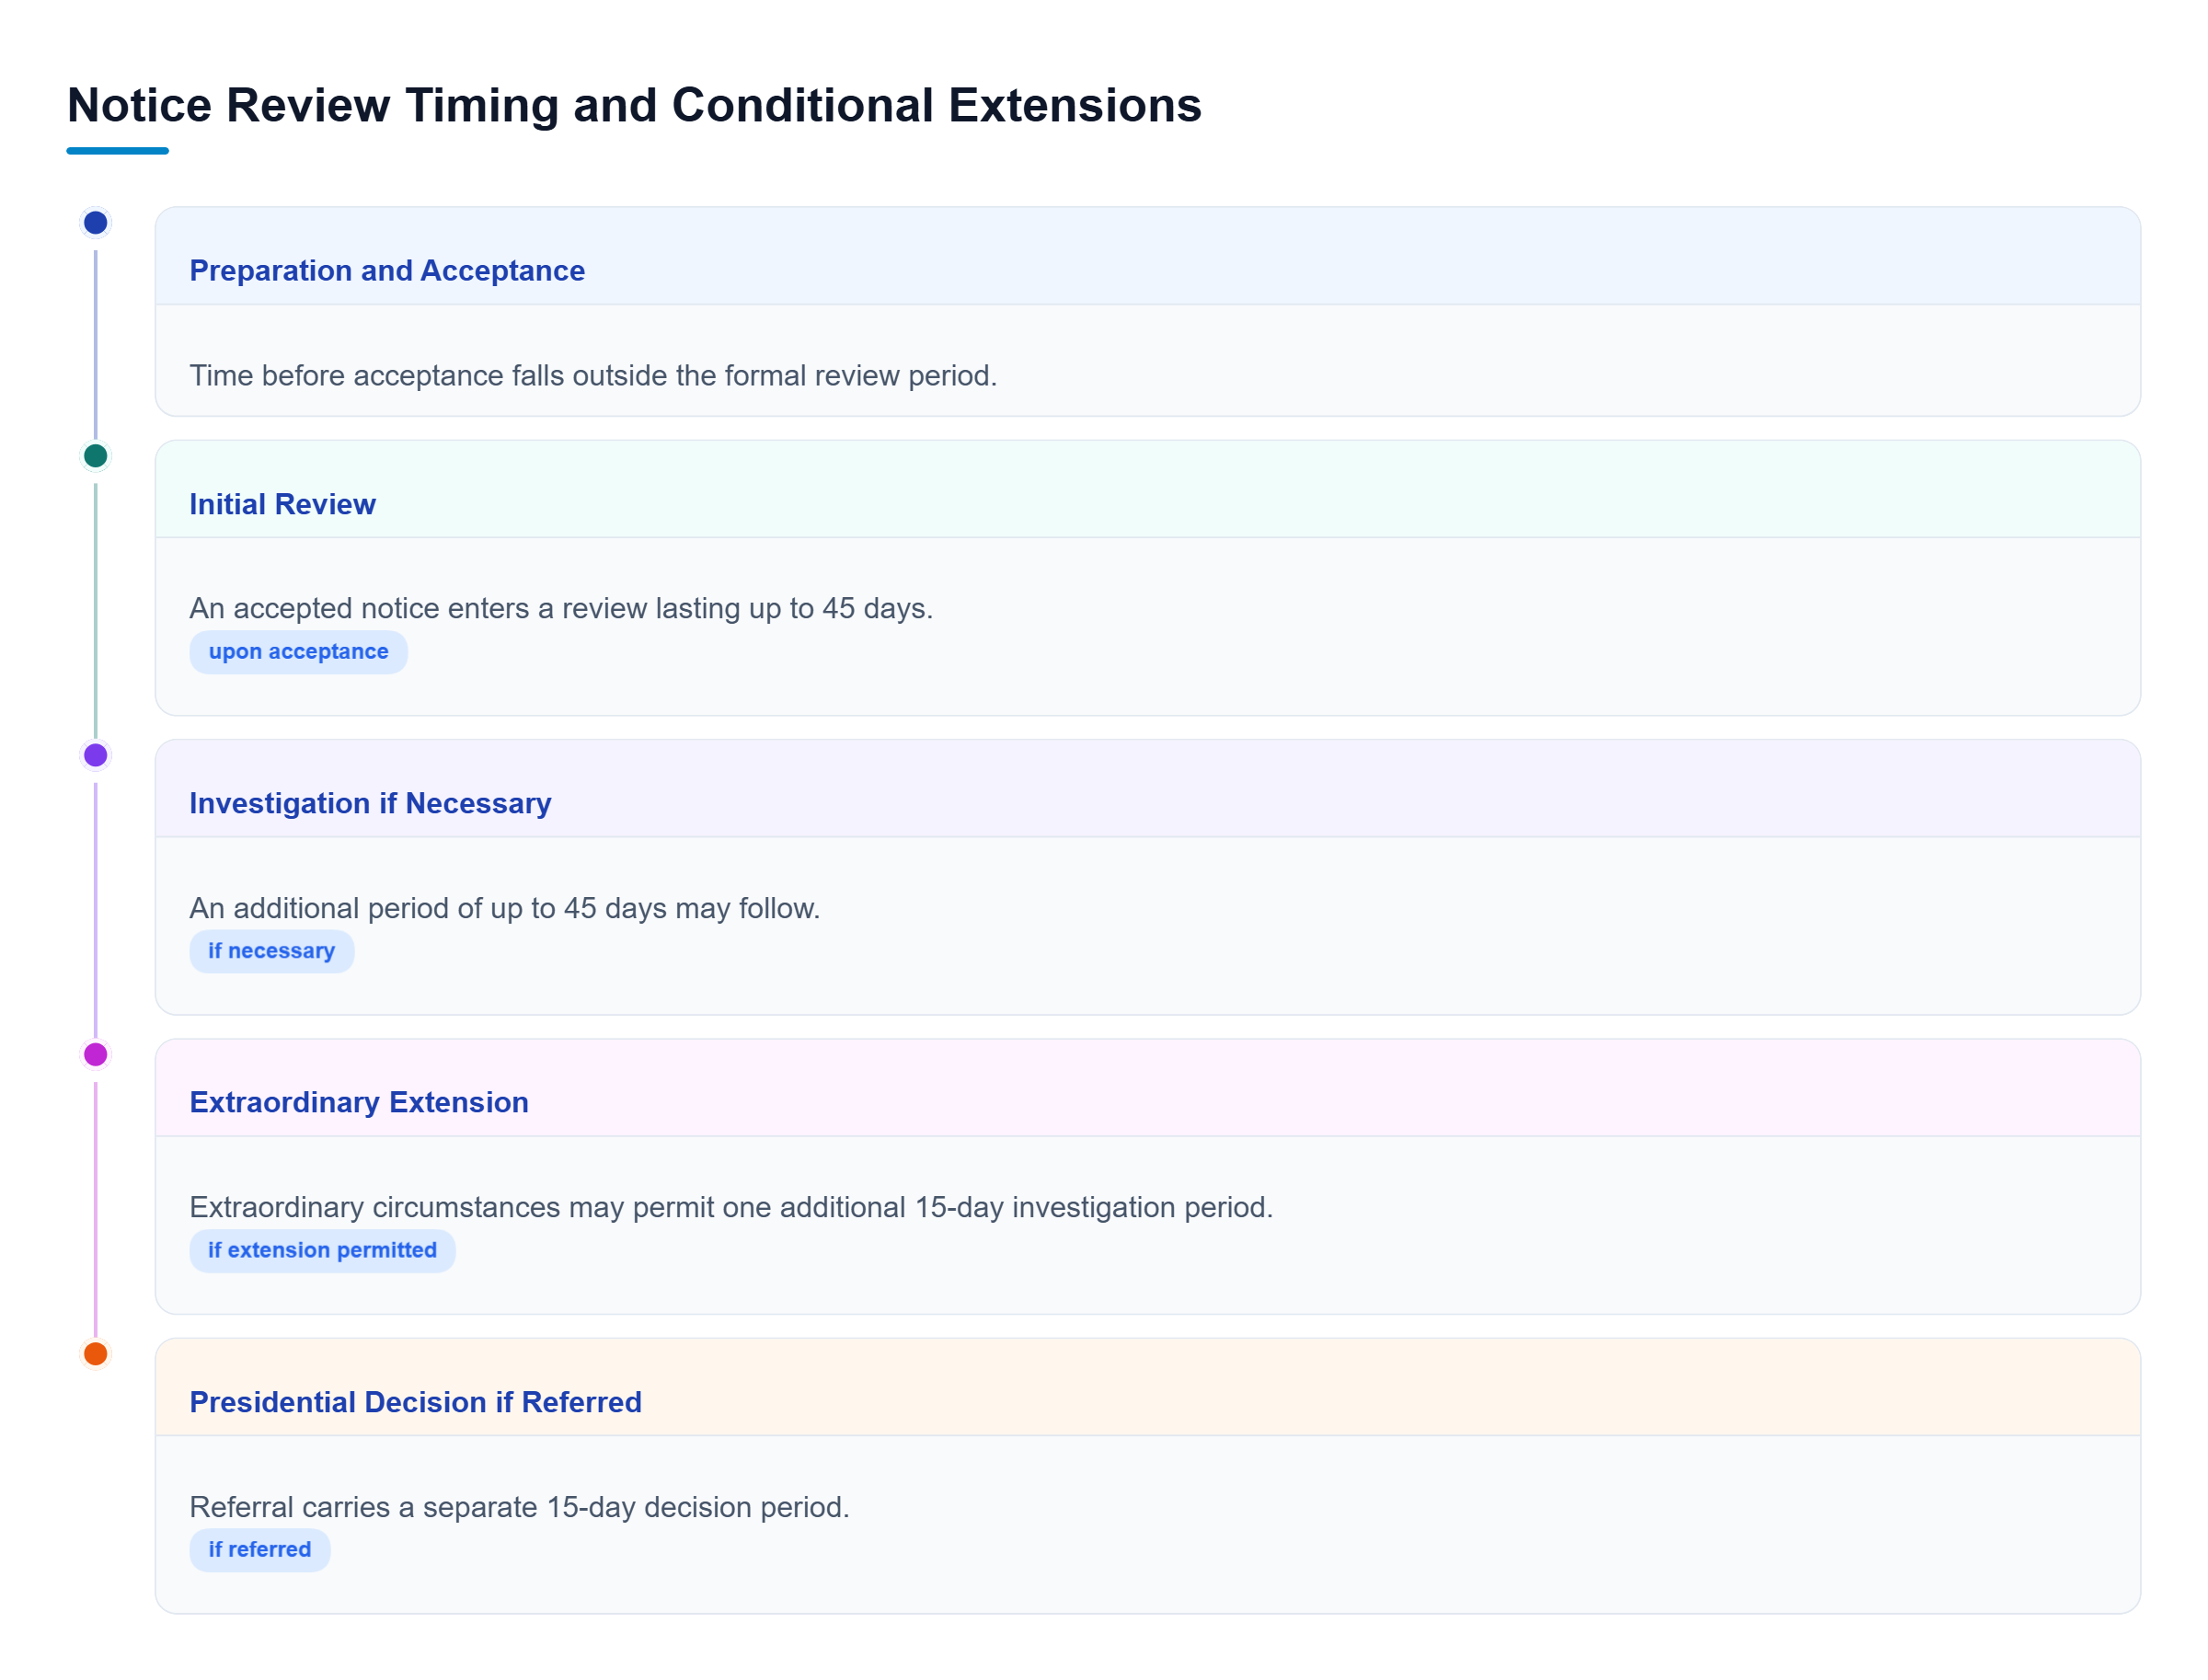Click the magenta Extraordinary Extension timeline dot

coord(95,1054)
